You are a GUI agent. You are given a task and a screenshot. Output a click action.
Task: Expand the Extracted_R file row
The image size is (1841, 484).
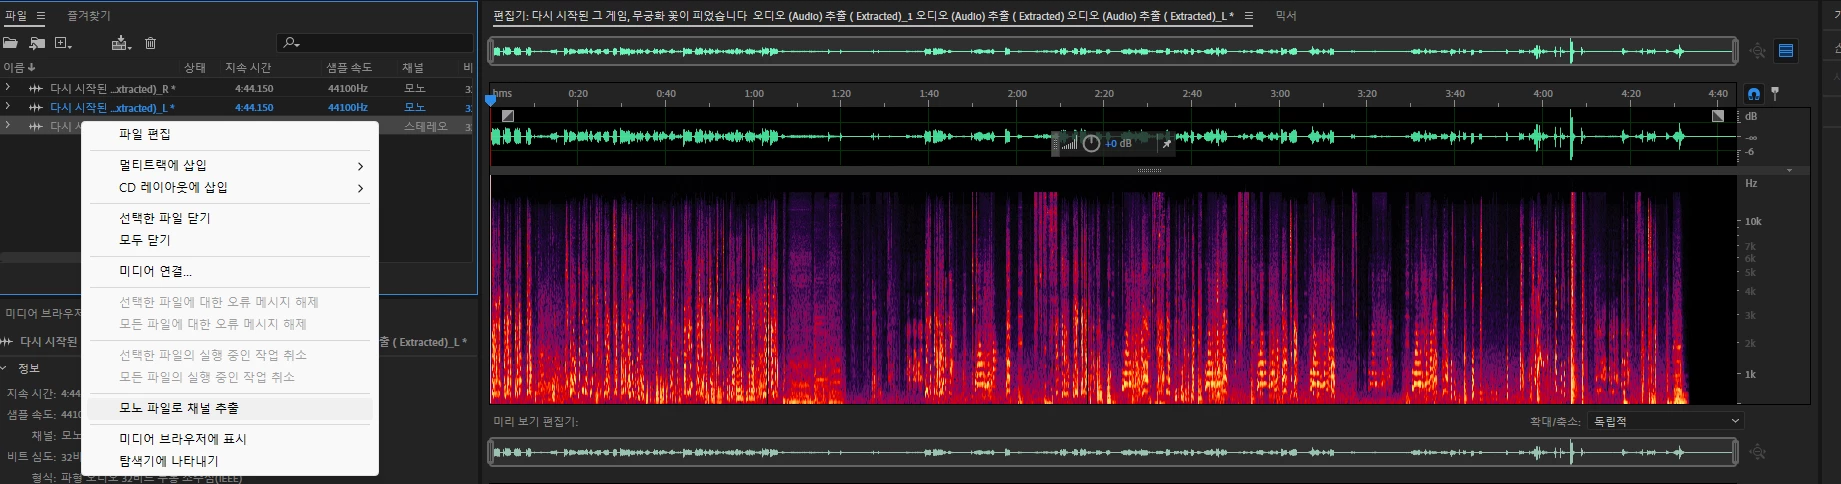8,88
